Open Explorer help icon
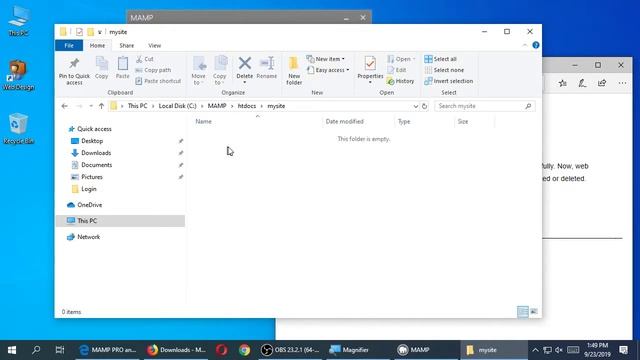 (536, 45)
